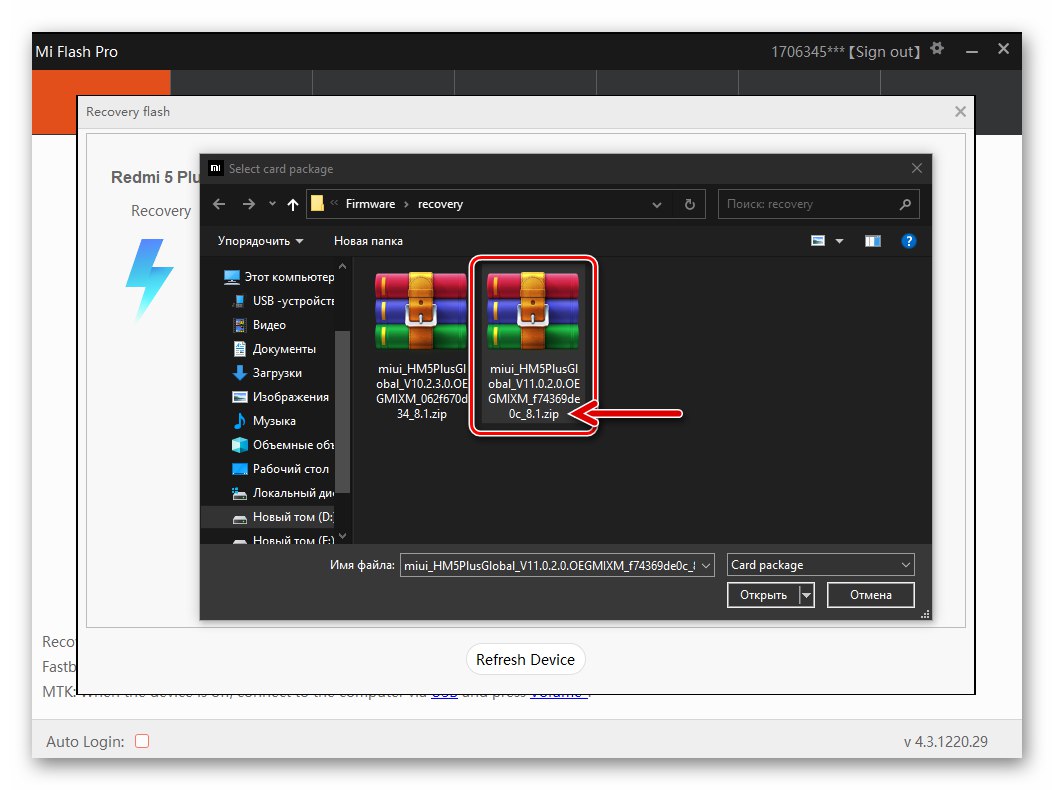Open file dialog help
The height and width of the screenshot is (790, 1054).
point(908,241)
